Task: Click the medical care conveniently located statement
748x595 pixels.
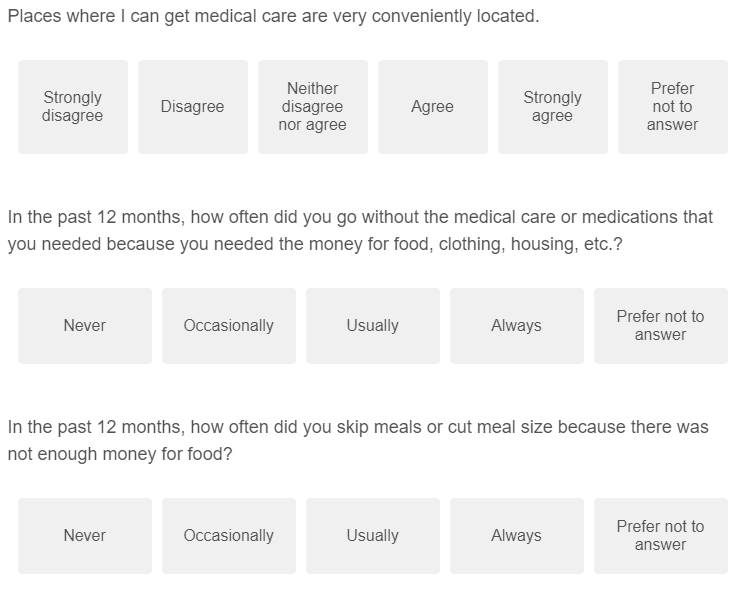Action: (273, 17)
